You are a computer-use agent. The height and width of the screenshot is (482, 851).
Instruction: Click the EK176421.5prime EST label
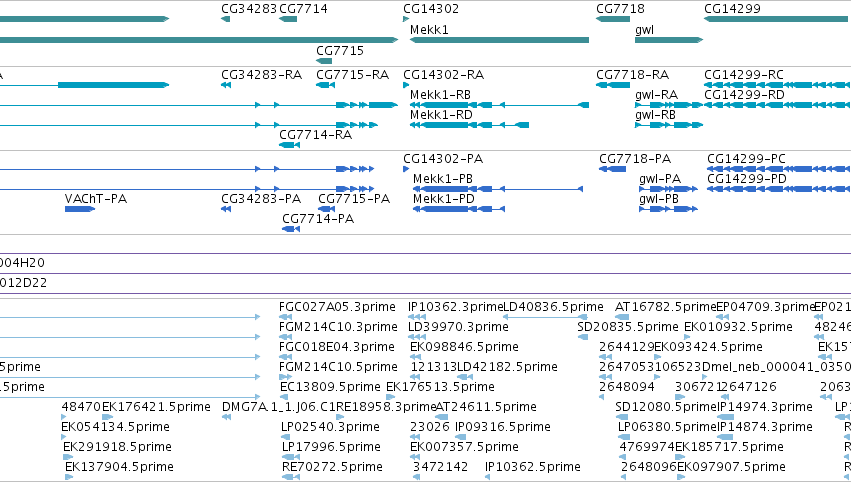(156, 408)
